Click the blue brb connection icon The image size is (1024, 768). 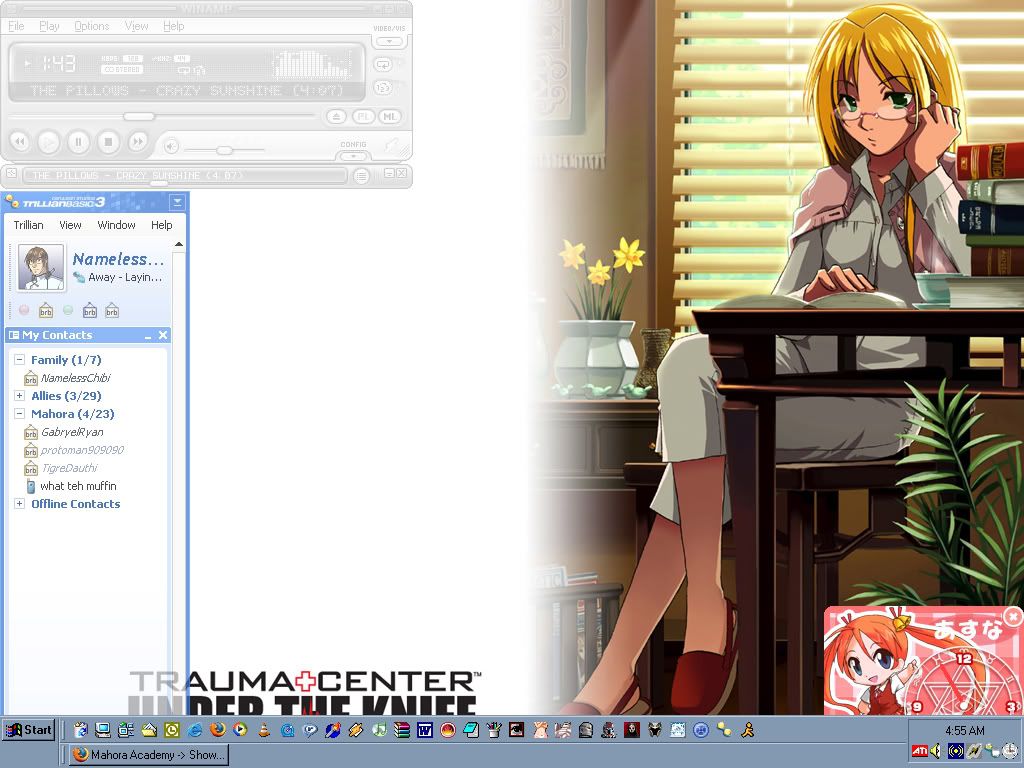90,310
